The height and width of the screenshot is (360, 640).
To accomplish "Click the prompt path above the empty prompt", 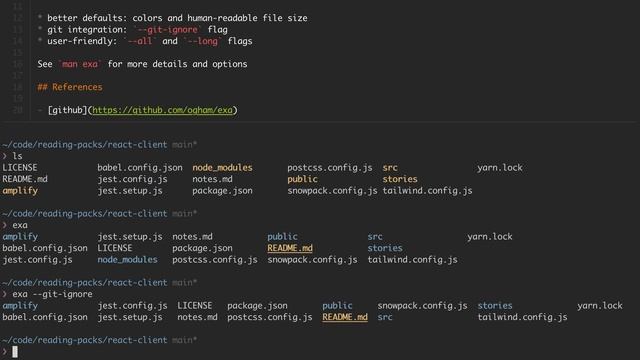I will point(85,340).
